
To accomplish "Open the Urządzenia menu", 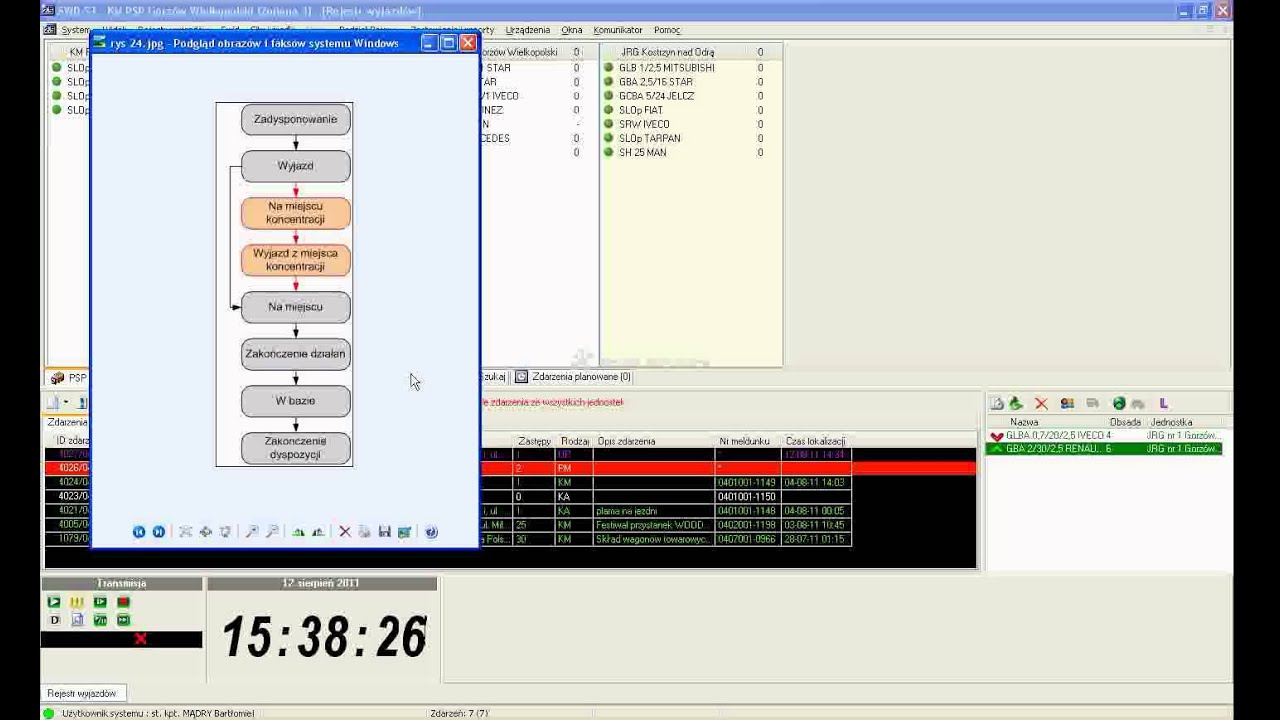I will pyautogui.click(x=526, y=30).
